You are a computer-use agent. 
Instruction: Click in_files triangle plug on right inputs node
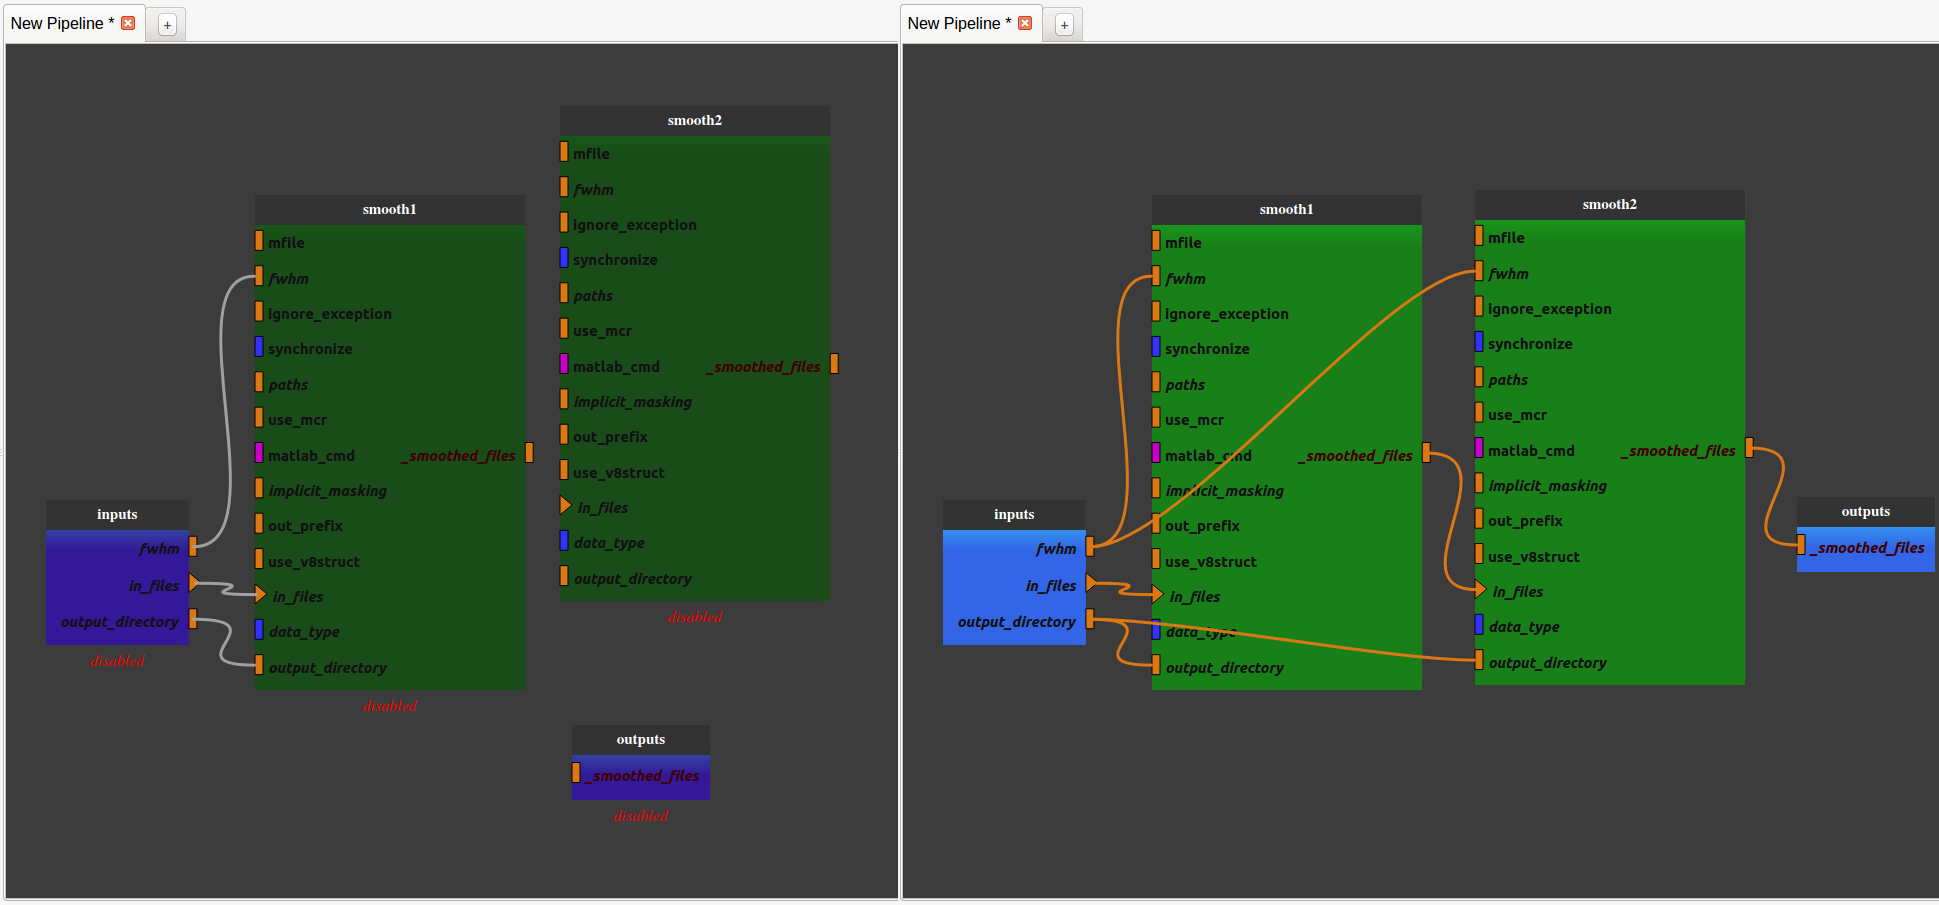pos(1091,583)
